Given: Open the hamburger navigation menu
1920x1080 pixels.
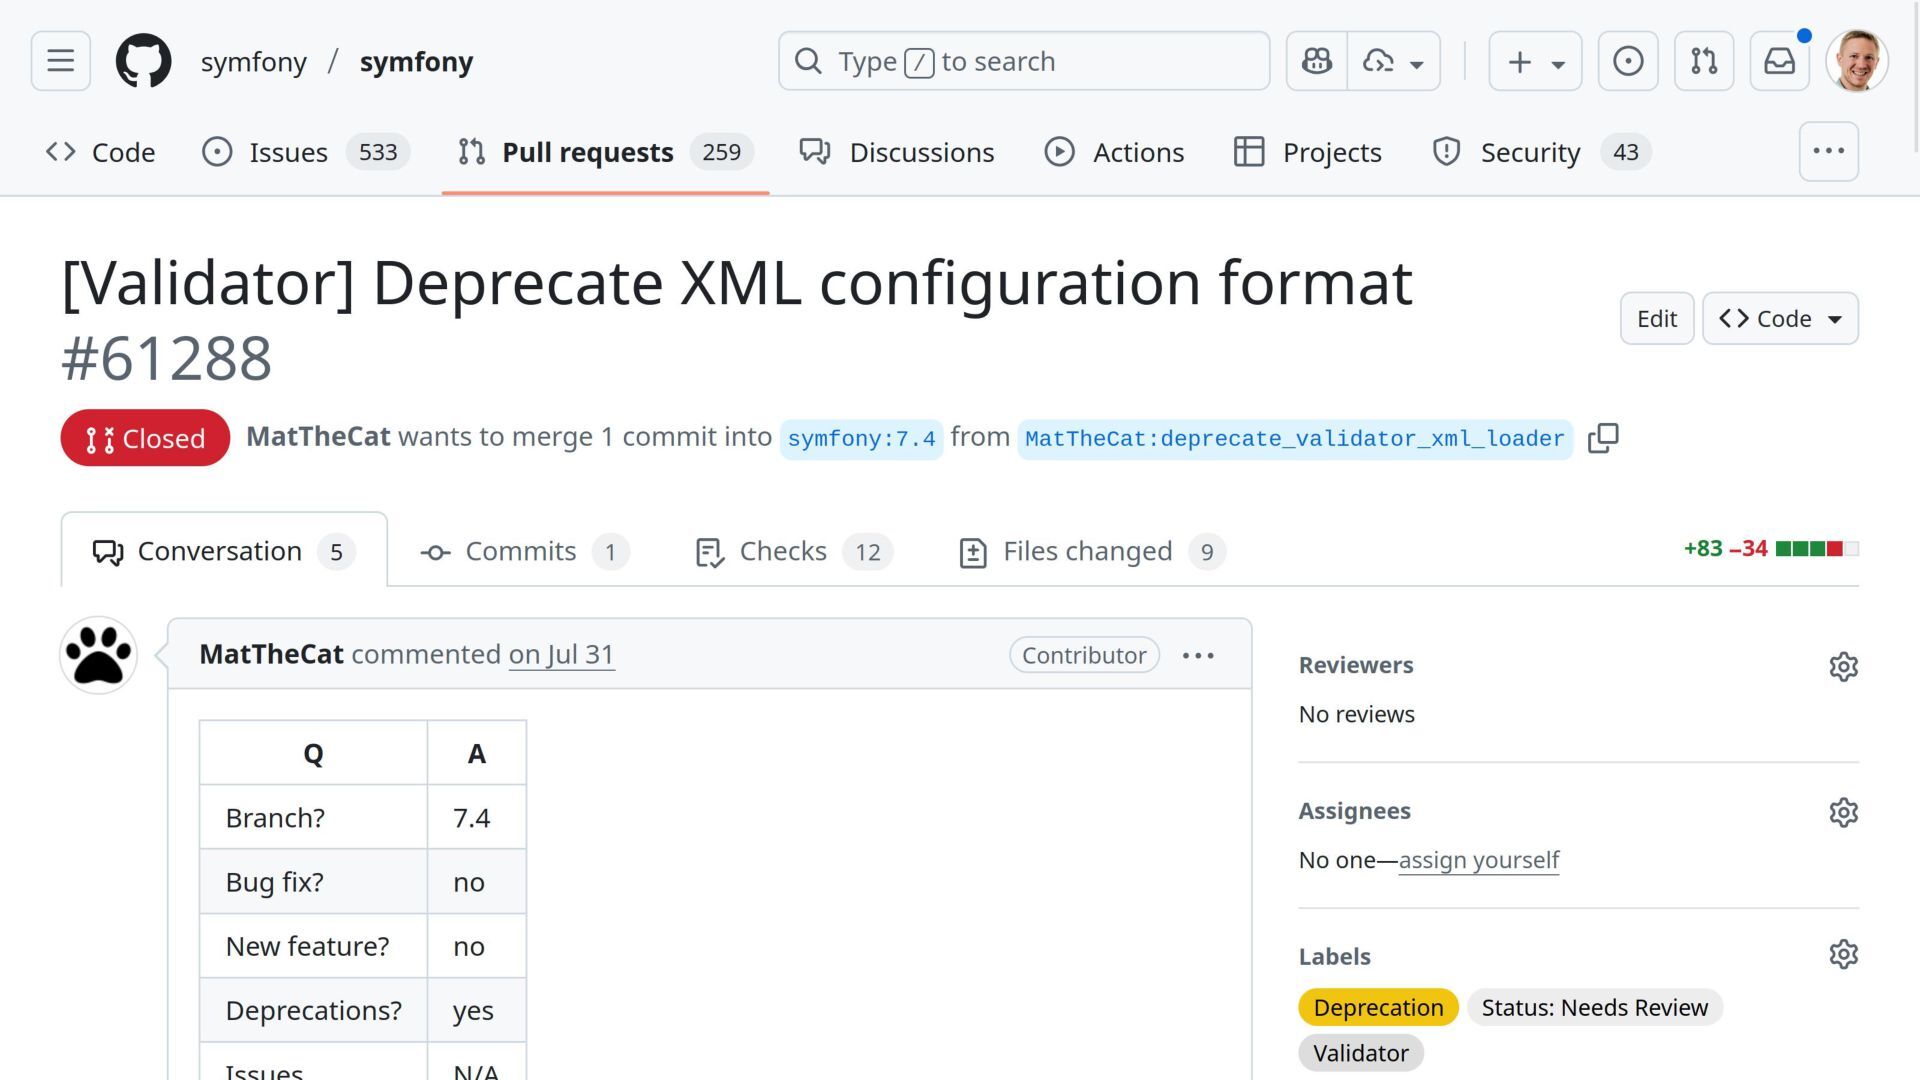Looking at the screenshot, I should pyautogui.click(x=60, y=61).
